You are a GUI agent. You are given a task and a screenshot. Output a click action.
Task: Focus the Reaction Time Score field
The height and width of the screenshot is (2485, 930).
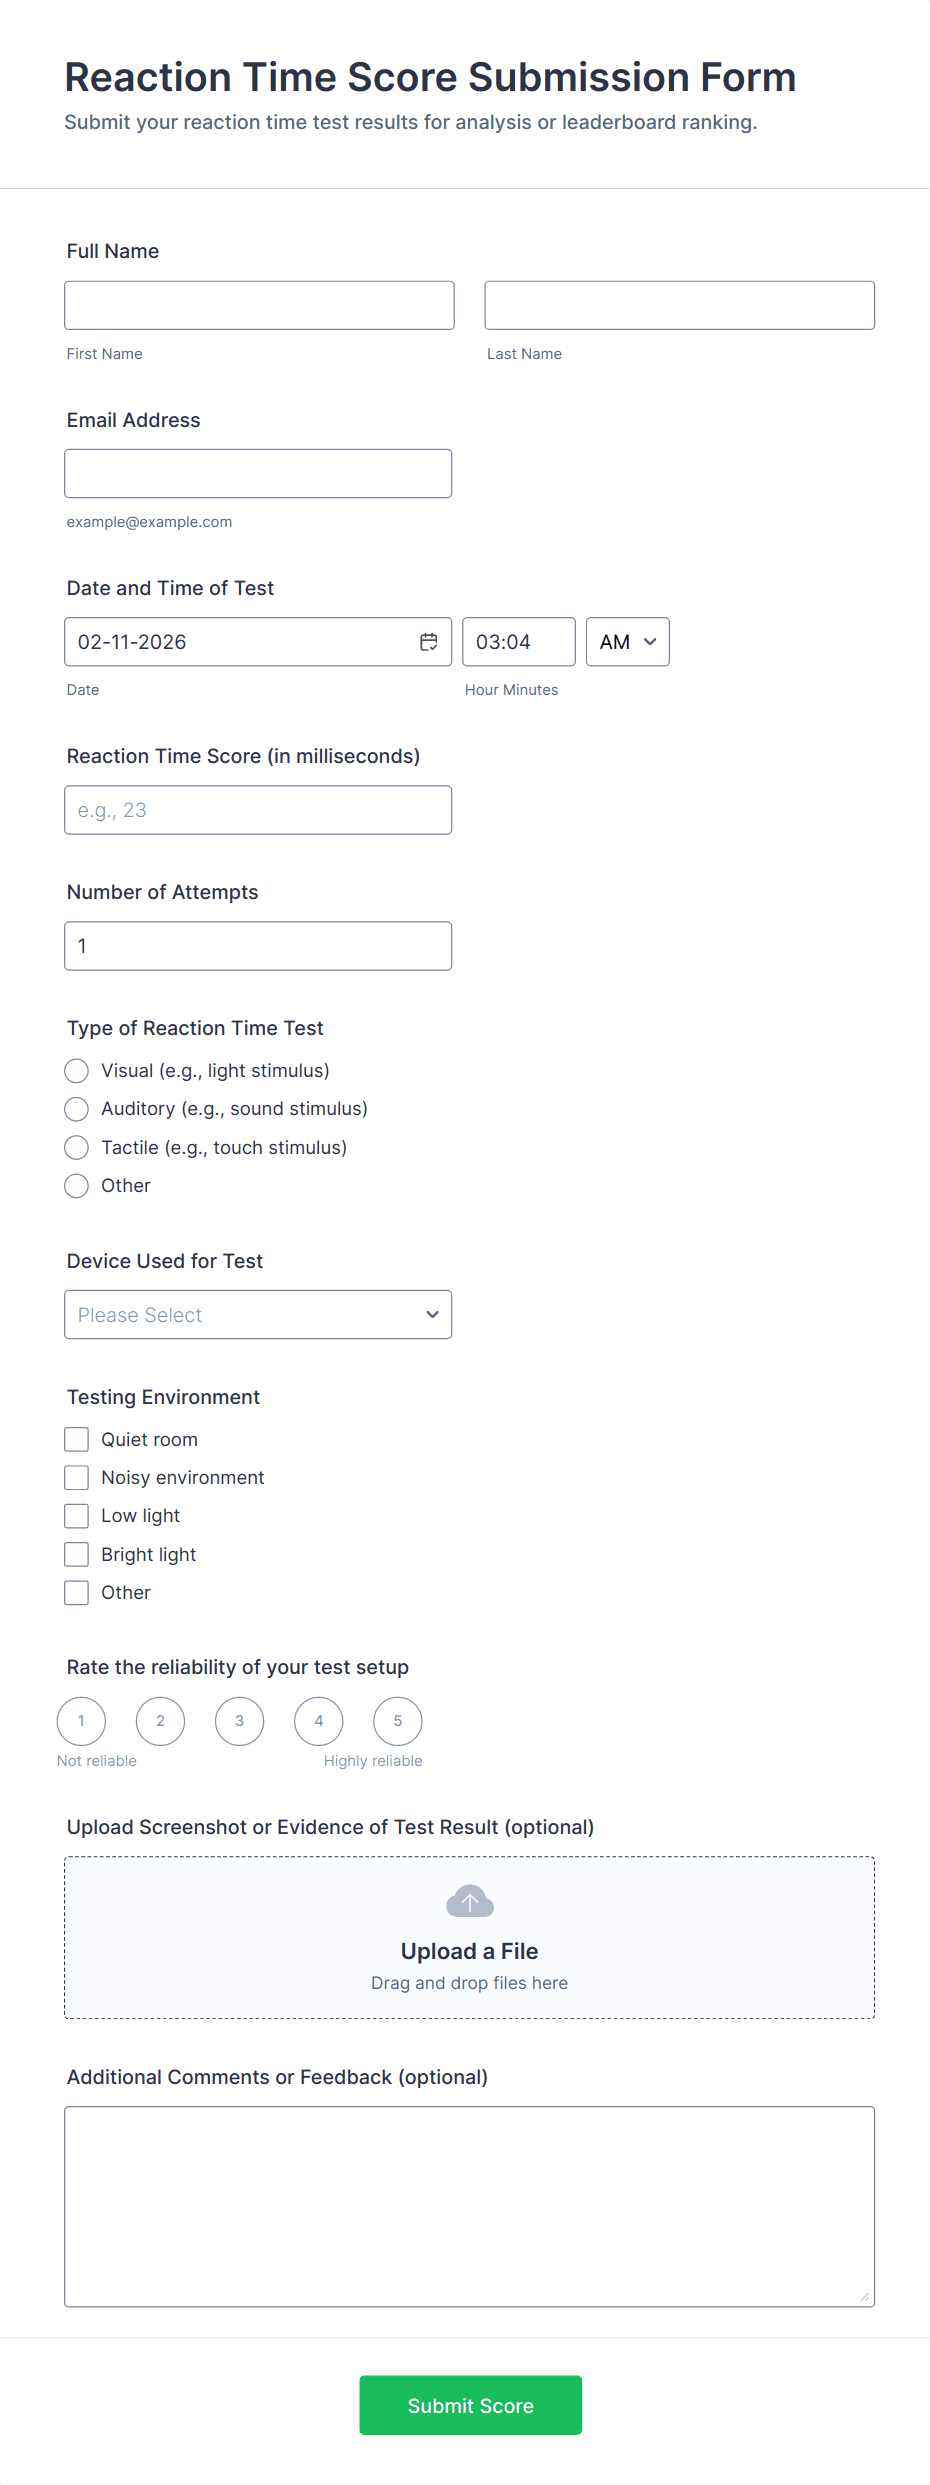258,810
